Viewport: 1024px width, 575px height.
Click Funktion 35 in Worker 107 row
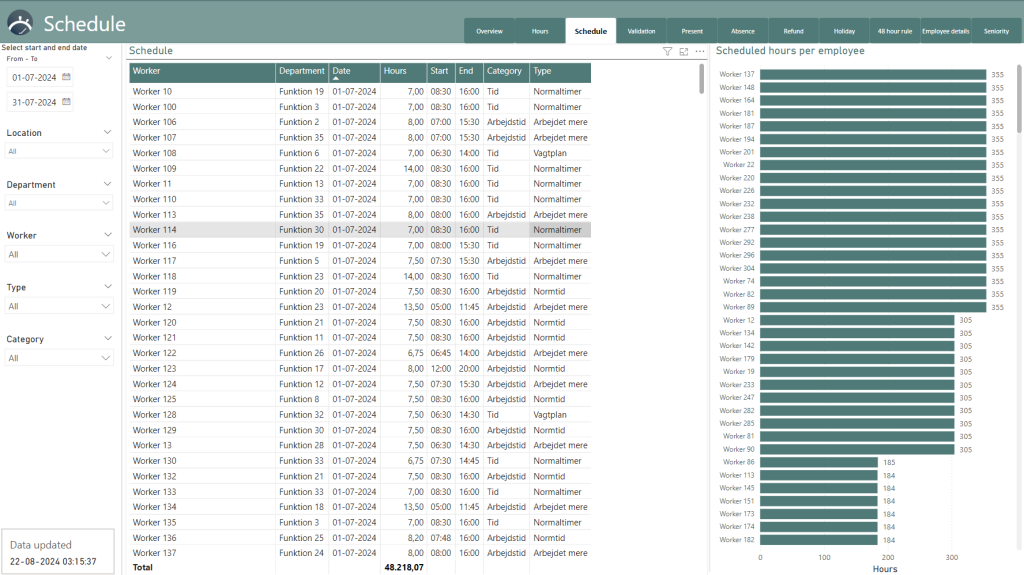(301, 138)
